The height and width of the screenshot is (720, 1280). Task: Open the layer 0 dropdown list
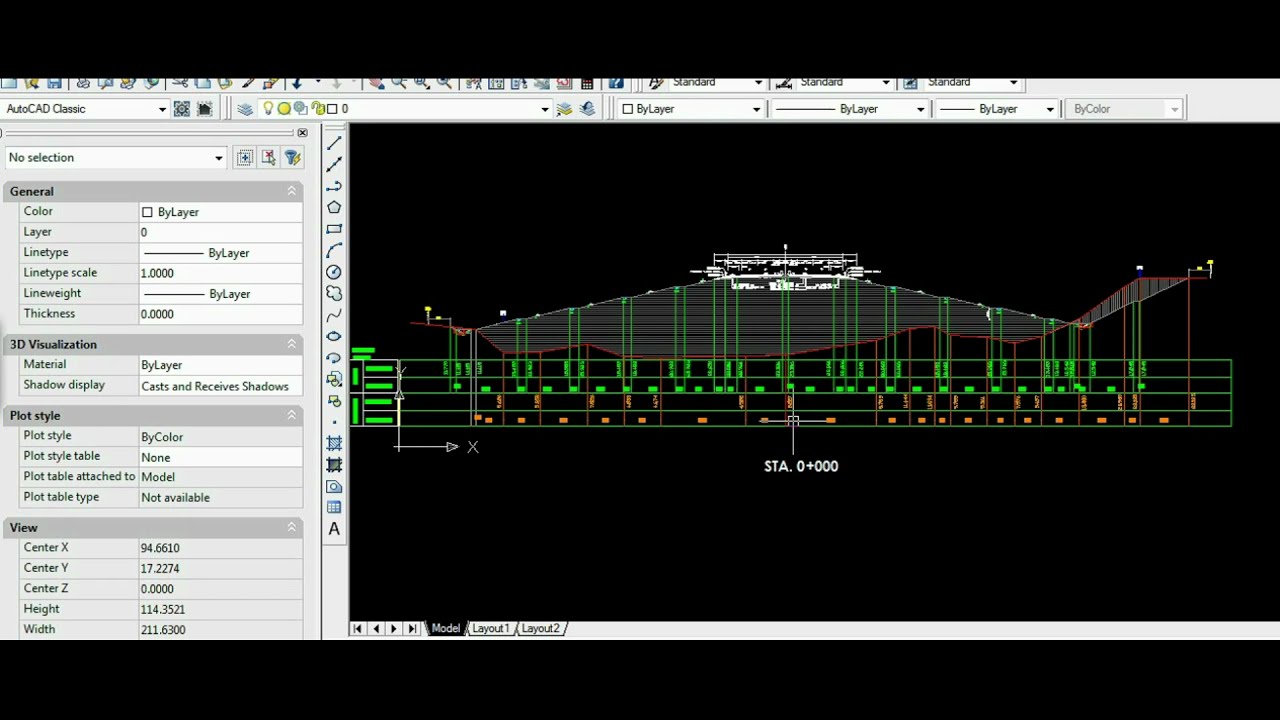pos(545,109)
